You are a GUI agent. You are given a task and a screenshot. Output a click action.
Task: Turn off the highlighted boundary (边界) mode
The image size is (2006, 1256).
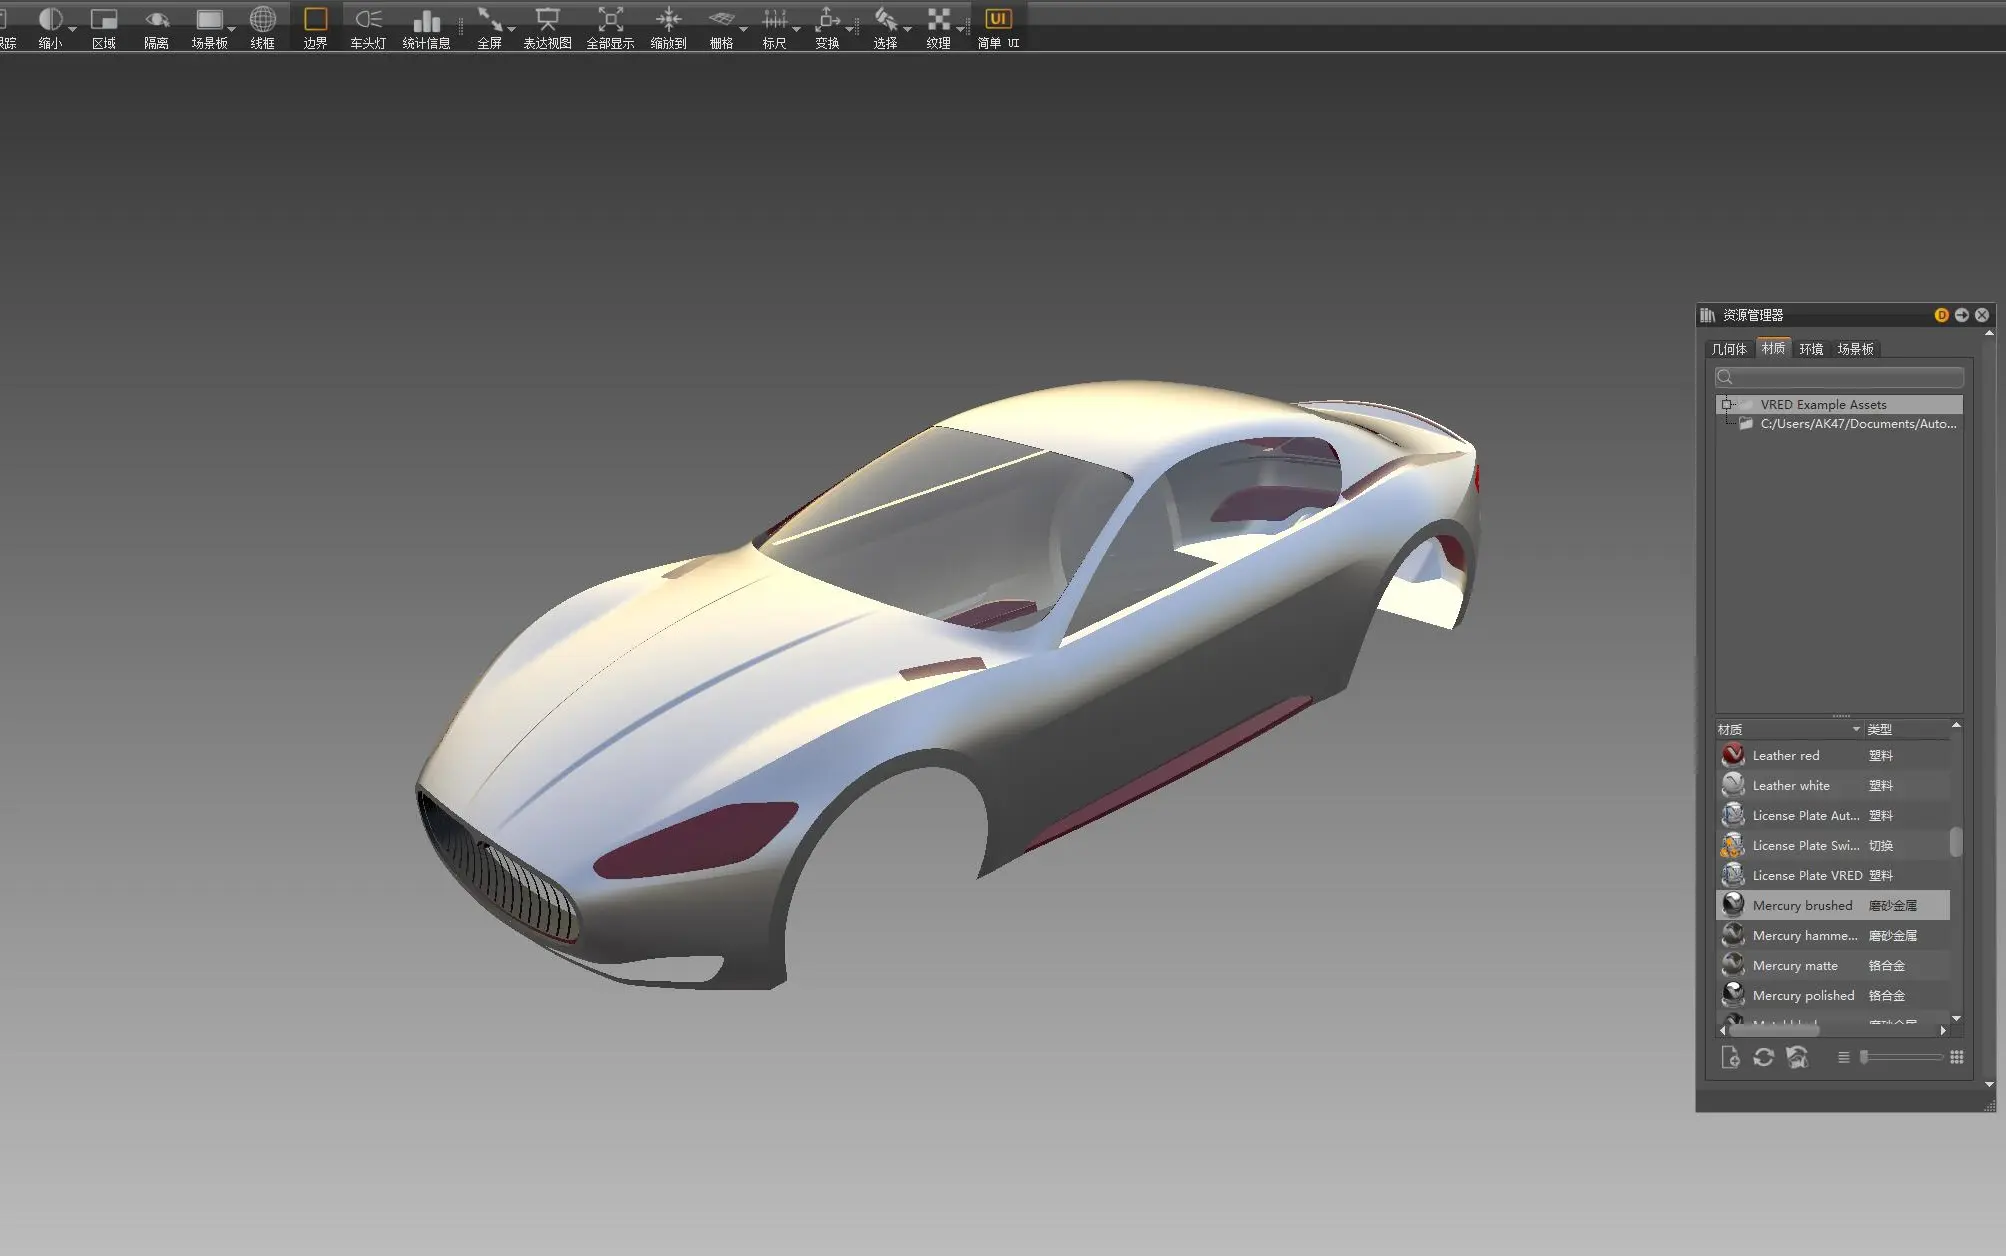point(315,20)
